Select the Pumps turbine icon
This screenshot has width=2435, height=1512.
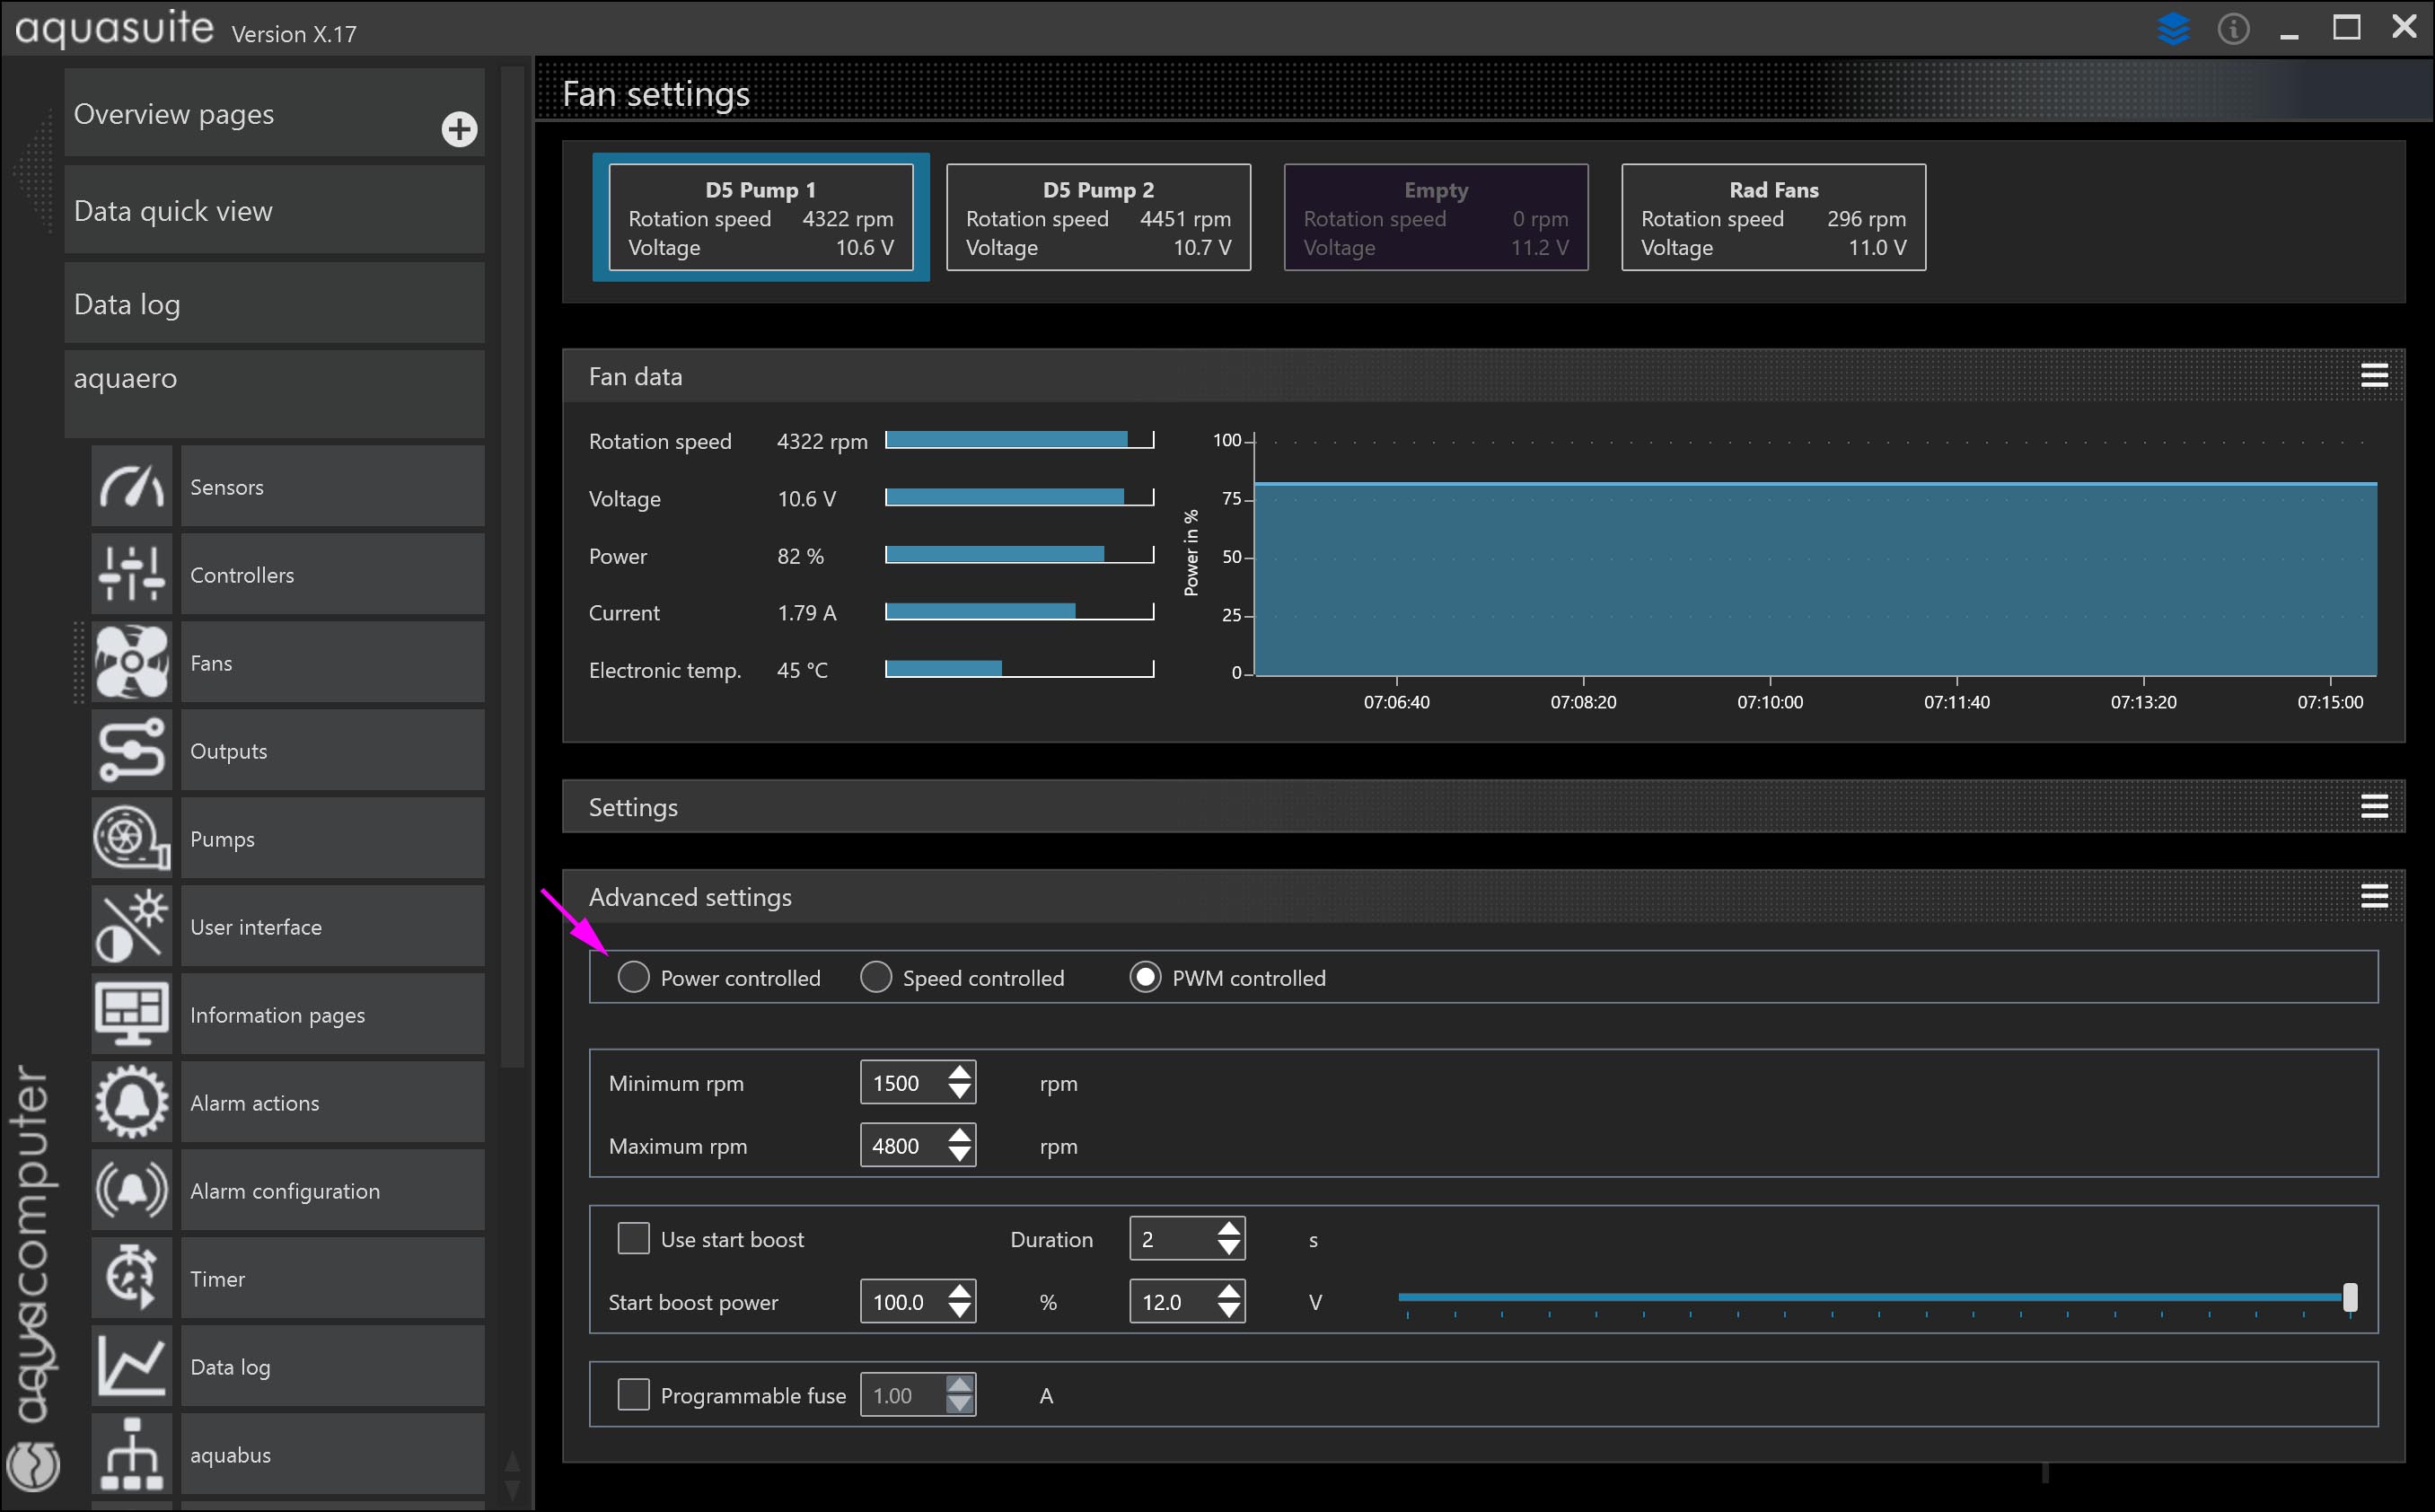tap(131, 838)
